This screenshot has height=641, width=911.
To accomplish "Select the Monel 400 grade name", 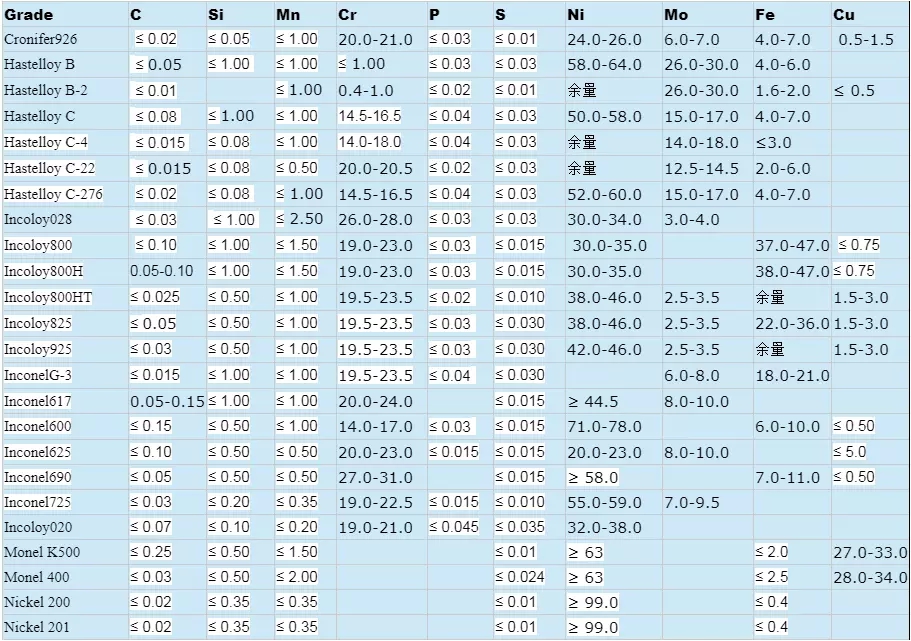I will tap(37, 578).
